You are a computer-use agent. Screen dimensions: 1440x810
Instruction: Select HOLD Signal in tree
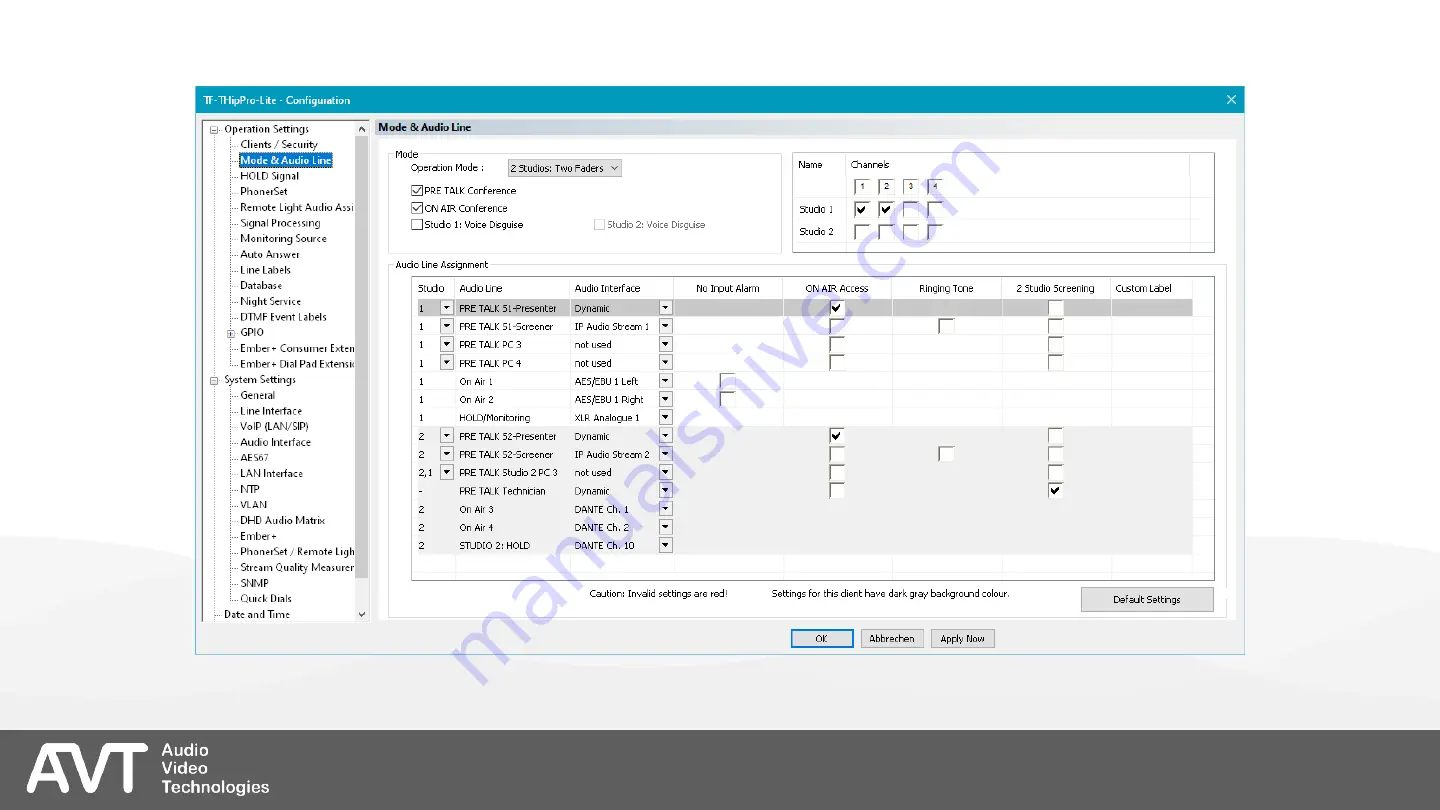click(x=270, y=176)
